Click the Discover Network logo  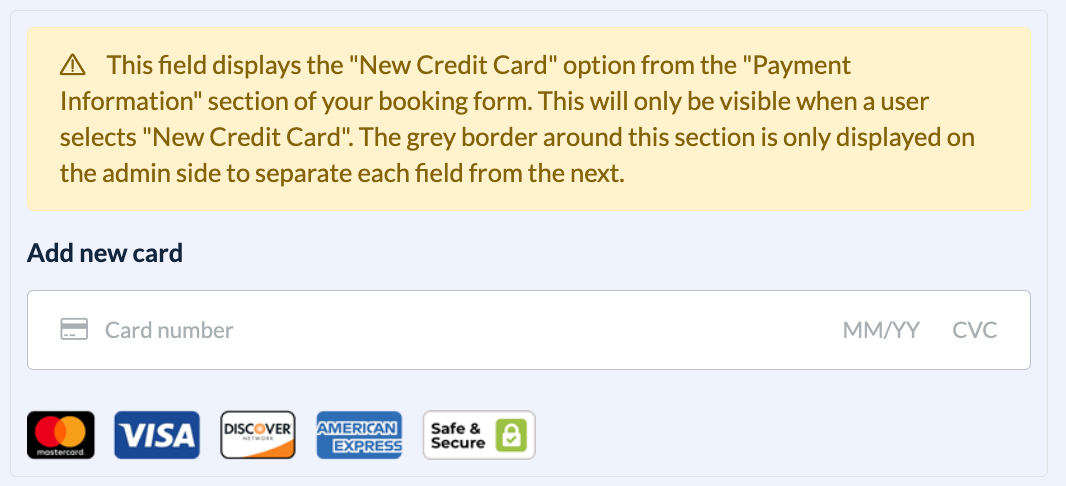[x=258, y=435]
